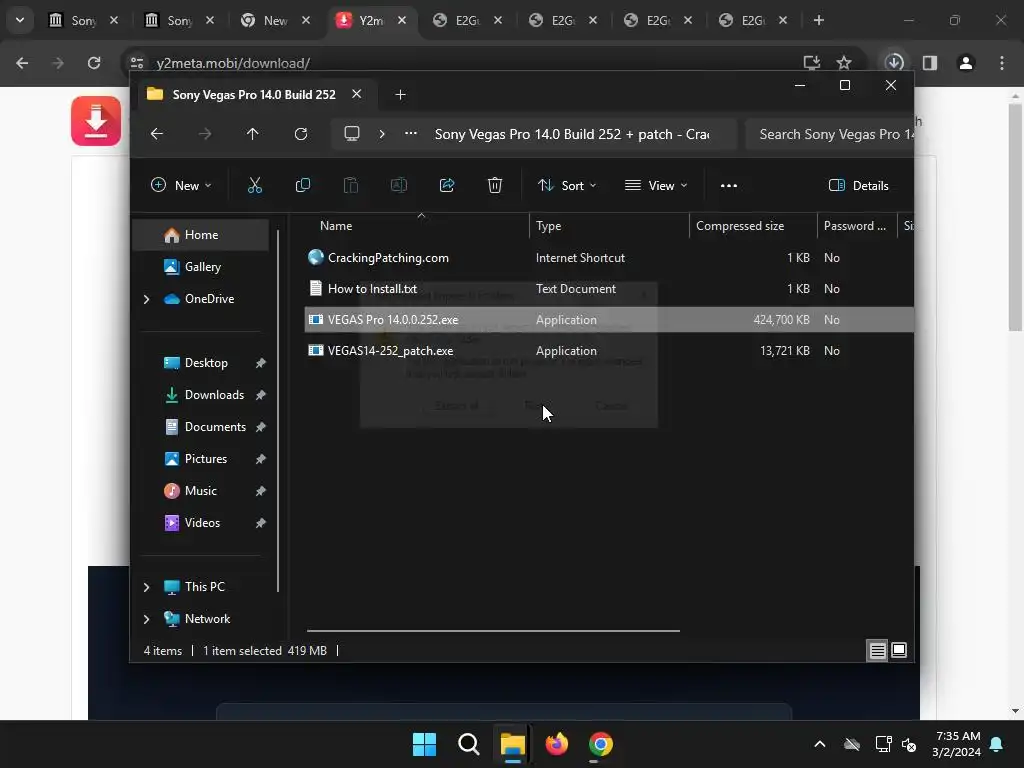Unpin Desktop using its pin icon
This screenshot has width=1024, height=768.
point(261,363)
